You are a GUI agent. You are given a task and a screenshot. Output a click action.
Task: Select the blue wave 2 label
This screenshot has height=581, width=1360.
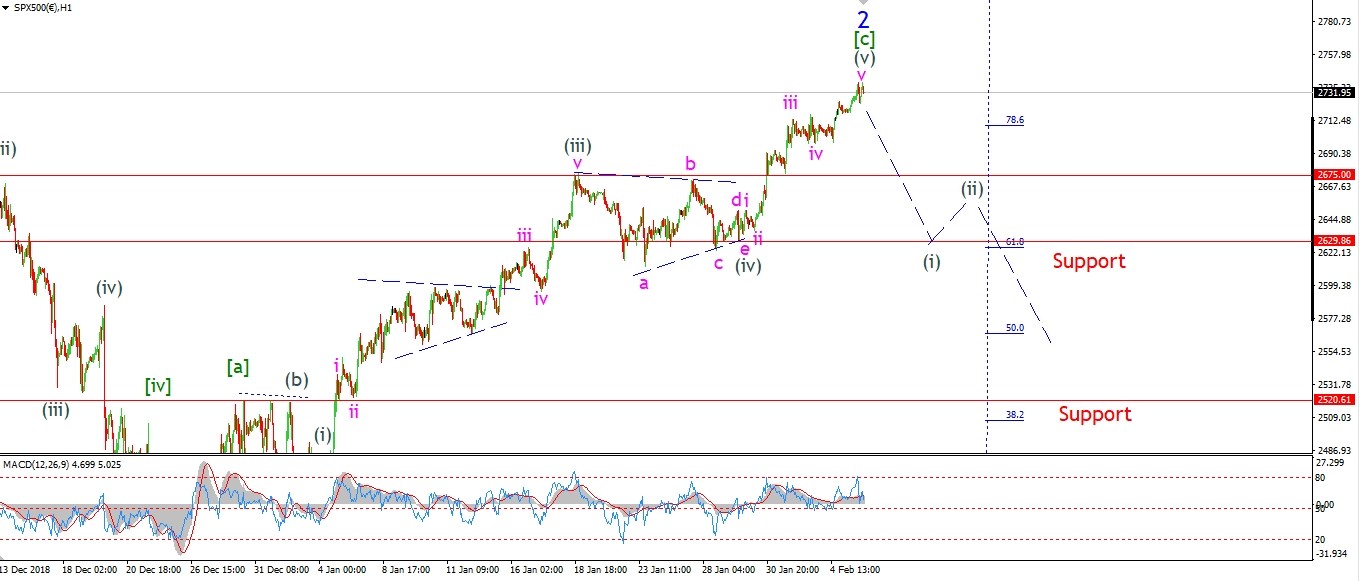tap(864, 20)
